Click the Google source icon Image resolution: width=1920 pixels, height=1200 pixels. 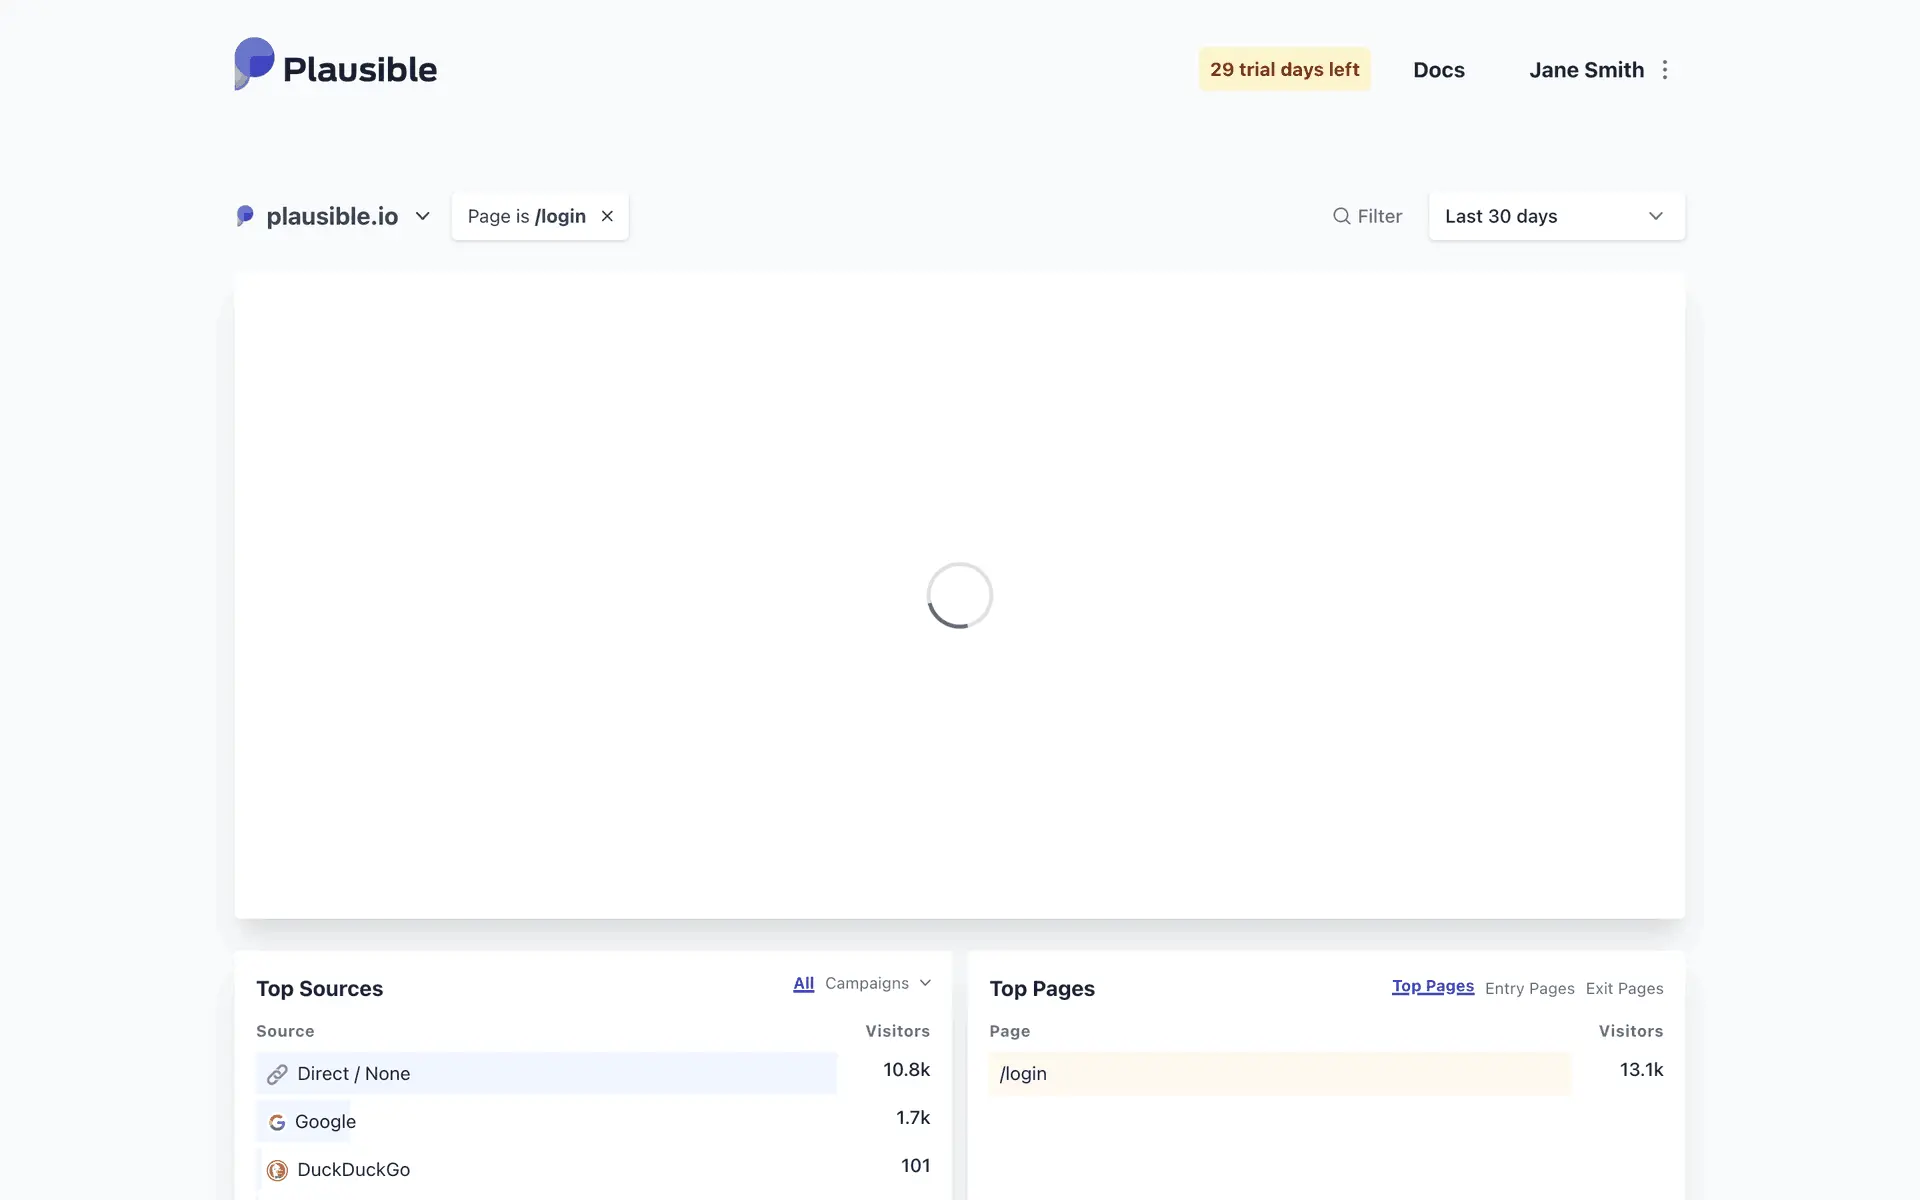[x=277, y=1122]
